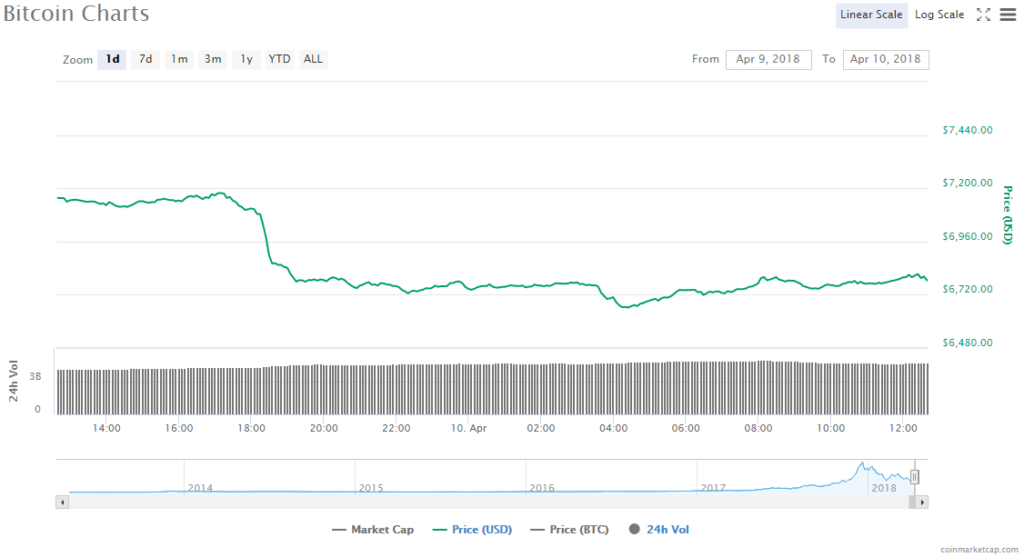Select the 1d zoom range
This screenshot has width=1024, height=557.
tap(113, 59)
